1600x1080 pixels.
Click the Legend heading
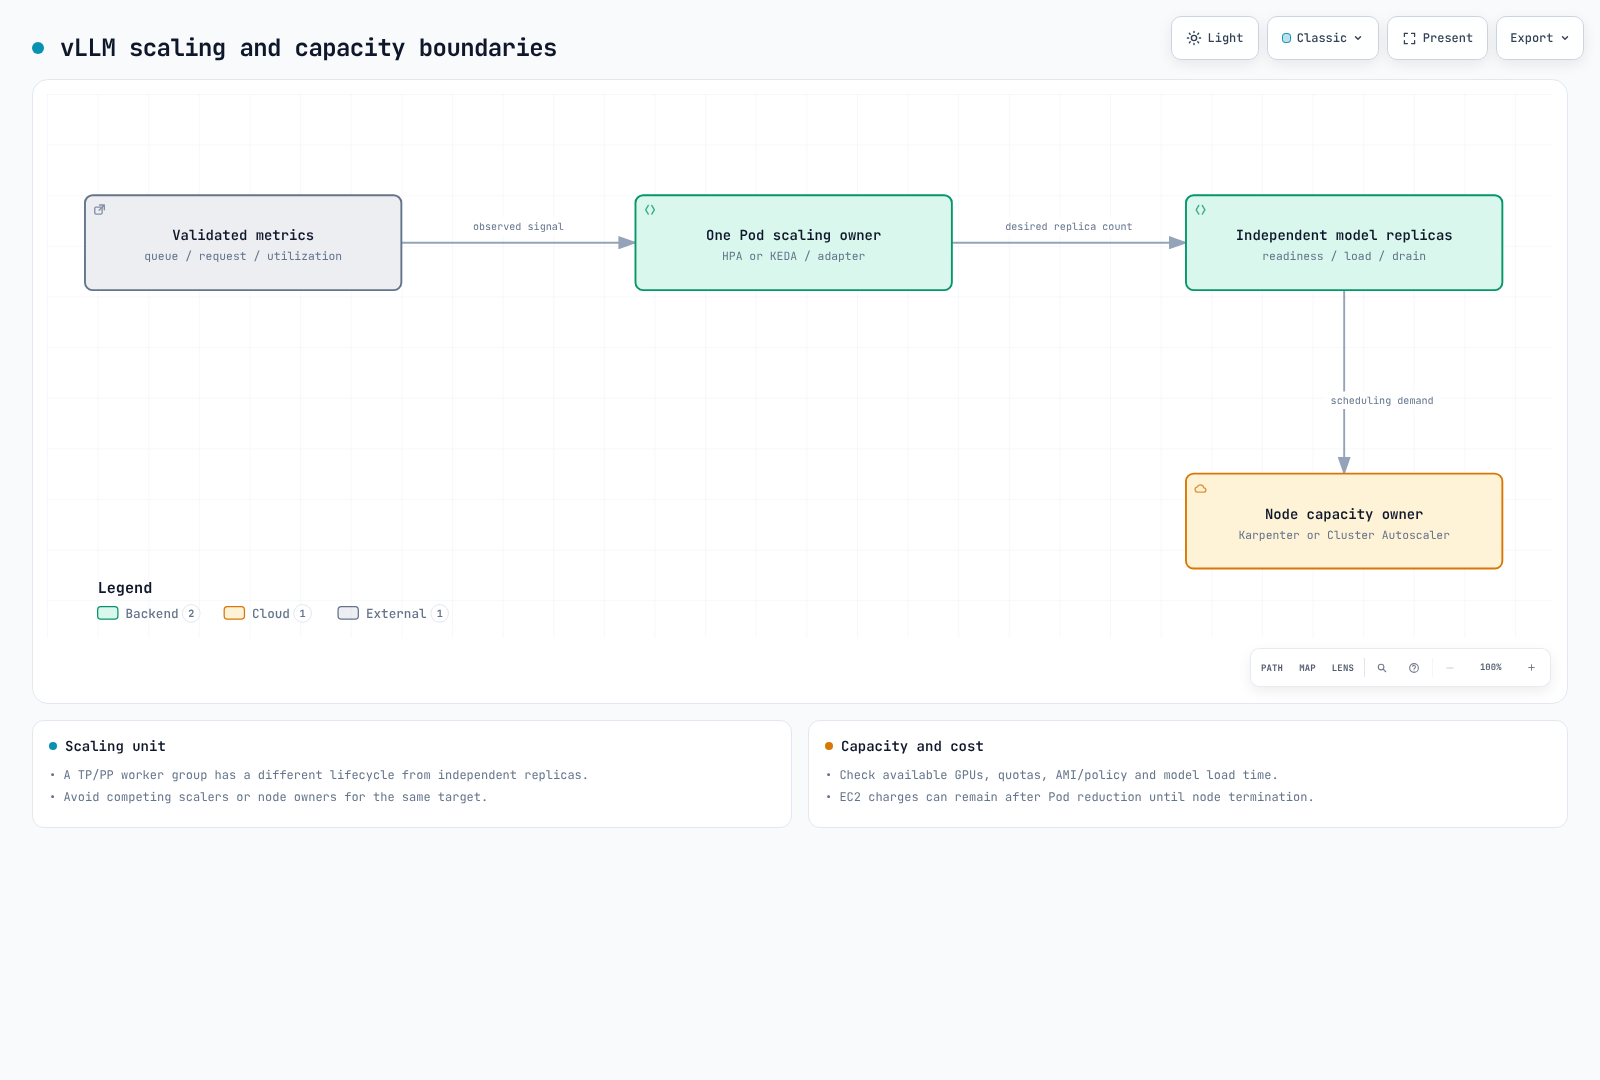pyautogui.click(x=125, y=588)
